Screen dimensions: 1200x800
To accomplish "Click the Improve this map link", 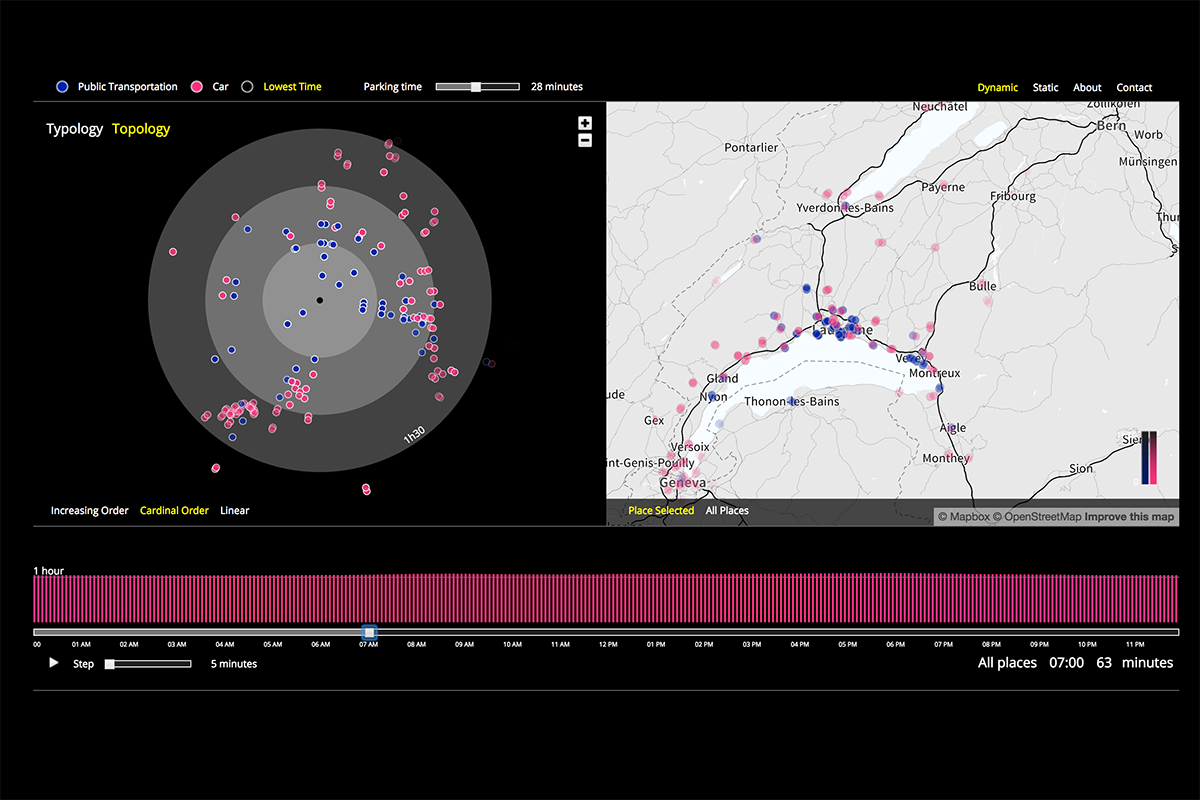I will pyautogui.click(x=1130, y=517).
